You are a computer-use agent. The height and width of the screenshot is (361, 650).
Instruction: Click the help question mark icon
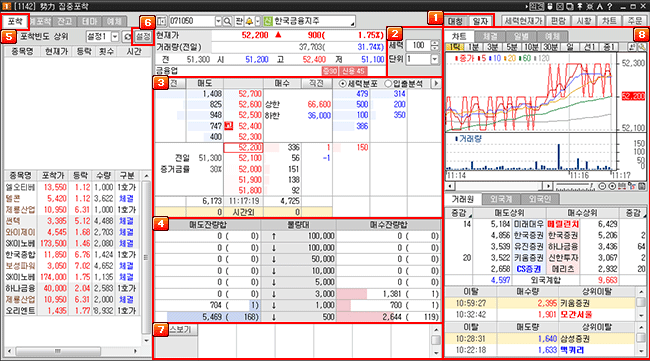[609, 6]
